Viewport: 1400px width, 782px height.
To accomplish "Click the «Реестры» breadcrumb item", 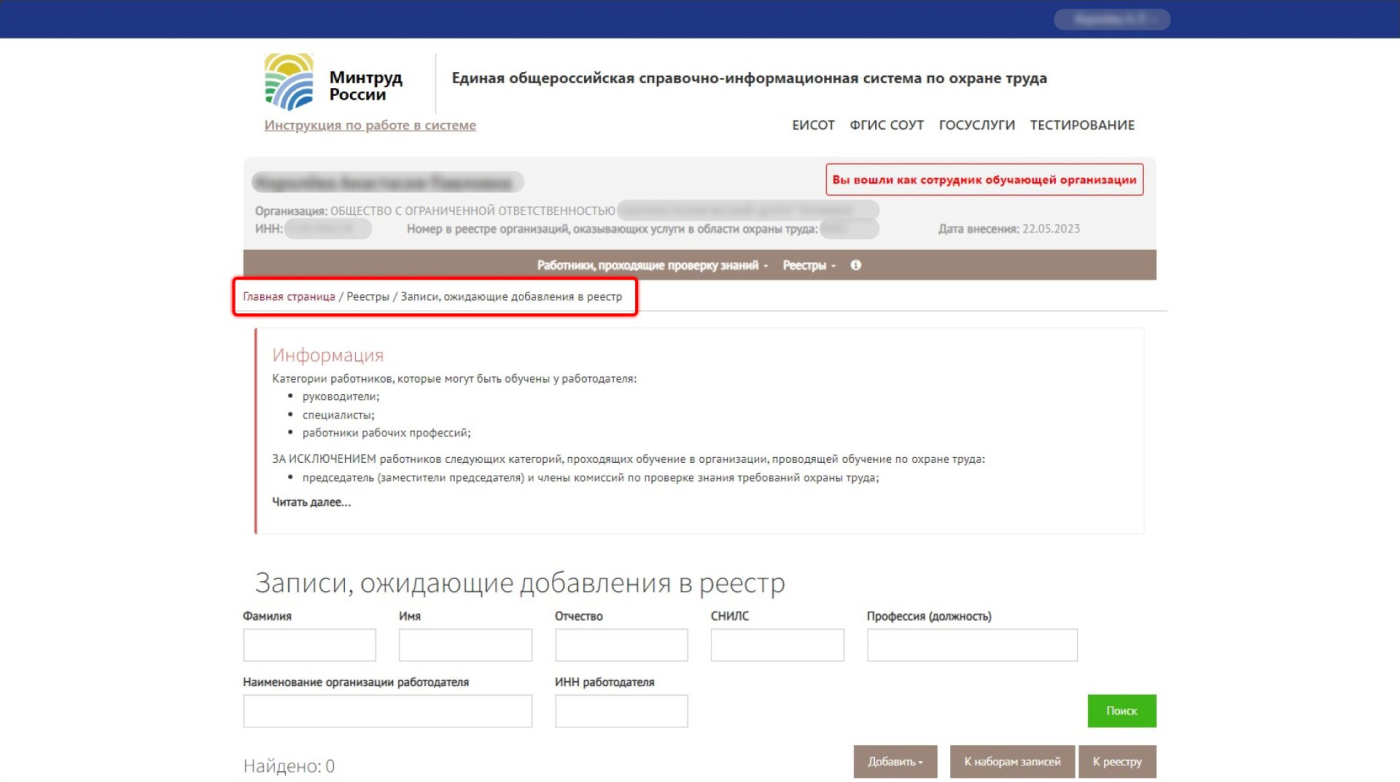I will pyautogui.click(x=368, y=297).
